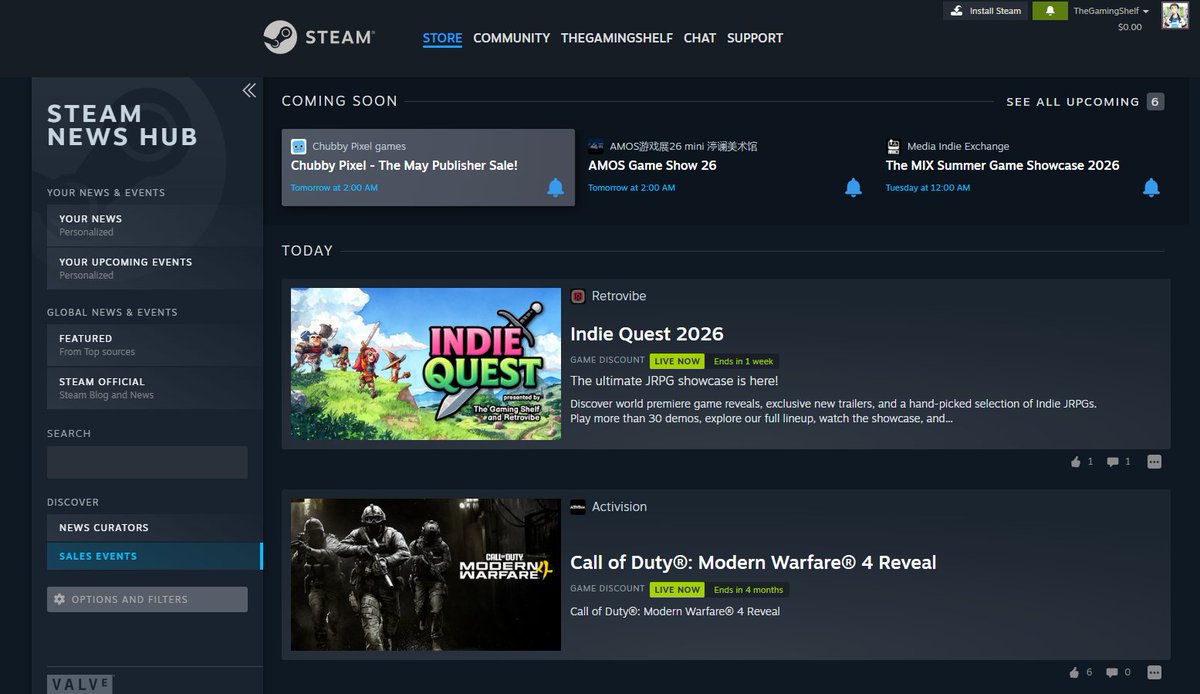Screen dimensions: 1200x694
Task: Open the Modern Warfare 4 thumbnail
Action: click(x=426, y=575)
